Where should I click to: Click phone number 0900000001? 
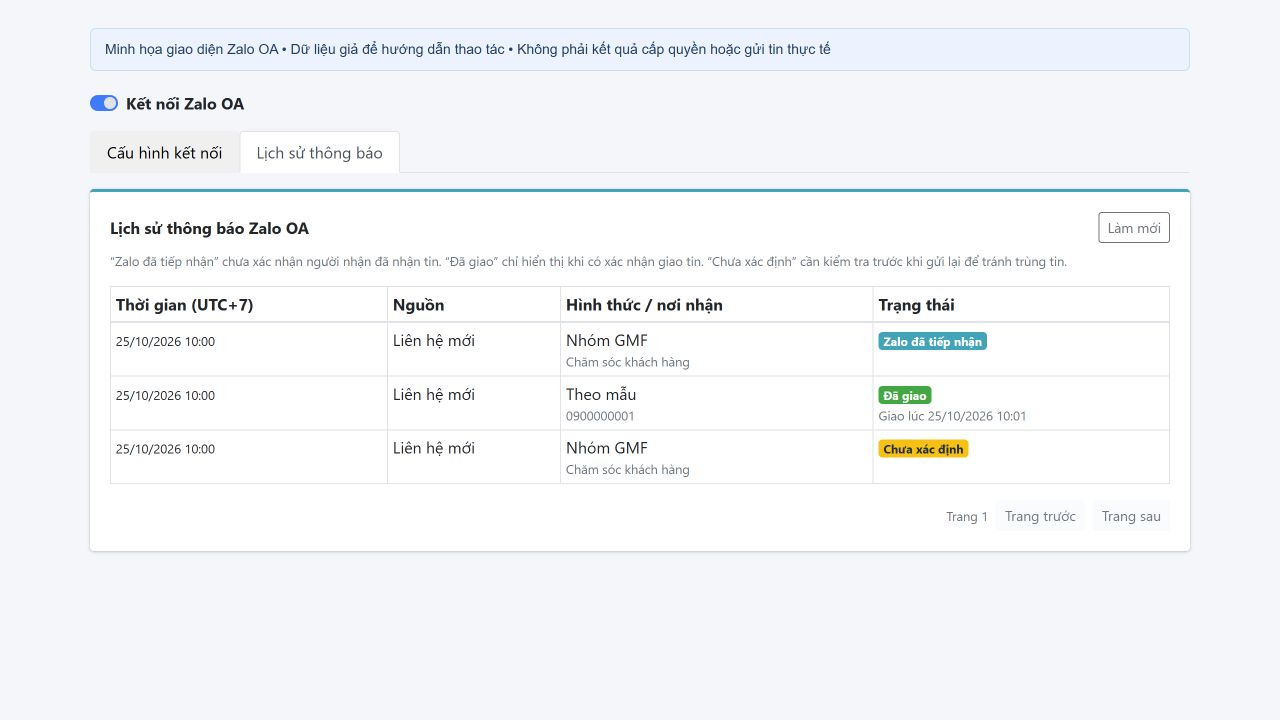tap(600, 416)
